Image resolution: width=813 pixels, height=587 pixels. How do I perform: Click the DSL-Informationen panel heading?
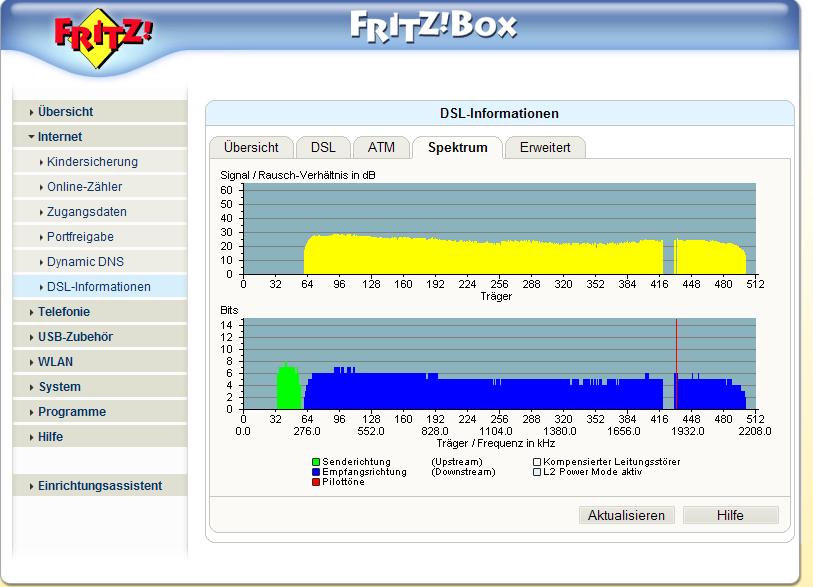tap(499, 114)
